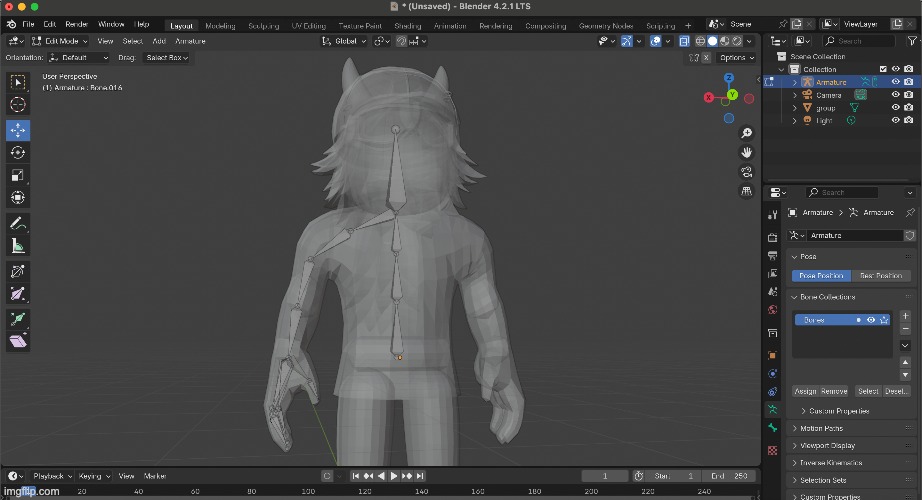Hide the Armature in the outliner
The height and width of the screenshot is (500, 922).
pyautogui.click(x=895, y=82)
